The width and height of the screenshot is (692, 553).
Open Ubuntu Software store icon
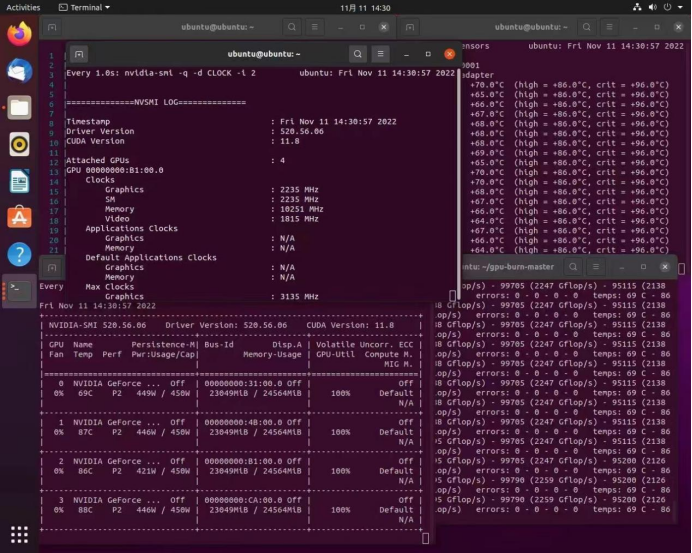pos(19,218)
